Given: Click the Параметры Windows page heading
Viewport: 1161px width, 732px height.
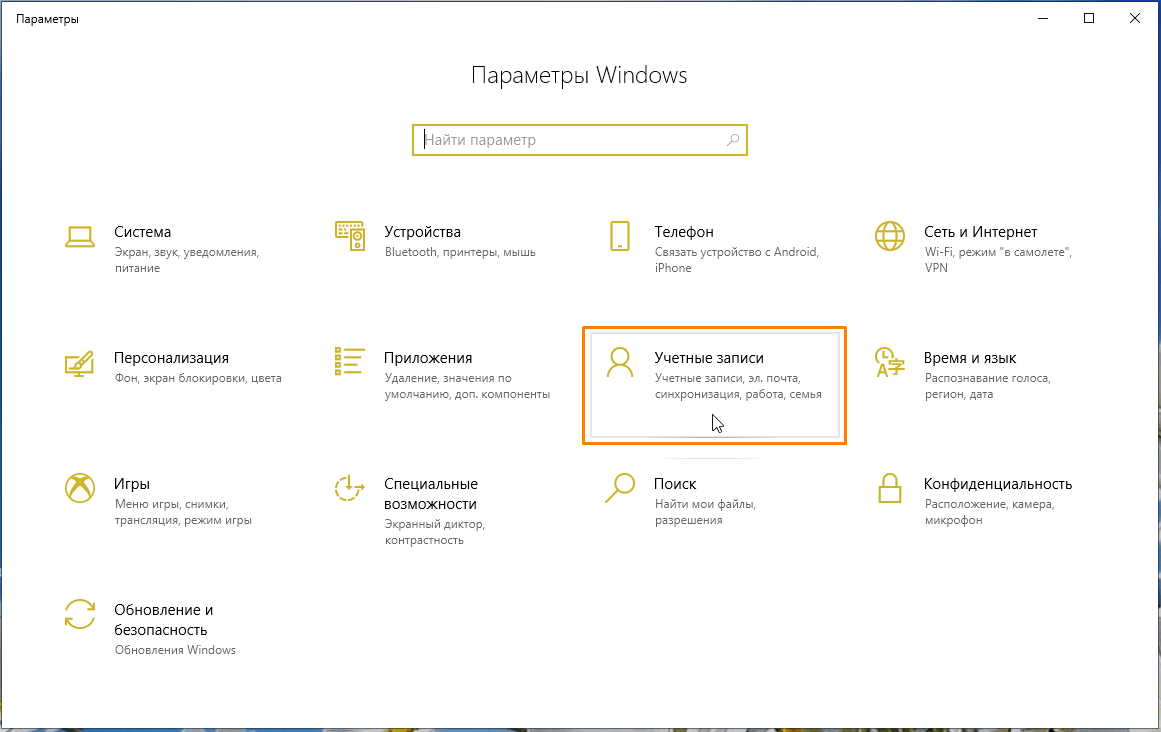Looking at the screenshot, I should [579, 74].
